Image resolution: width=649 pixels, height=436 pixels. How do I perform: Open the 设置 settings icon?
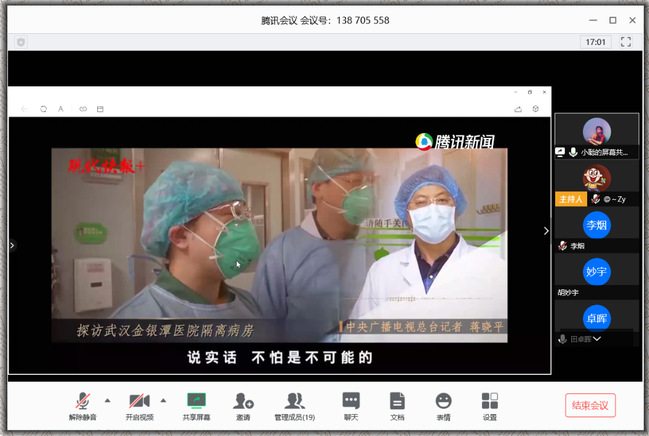489,401
